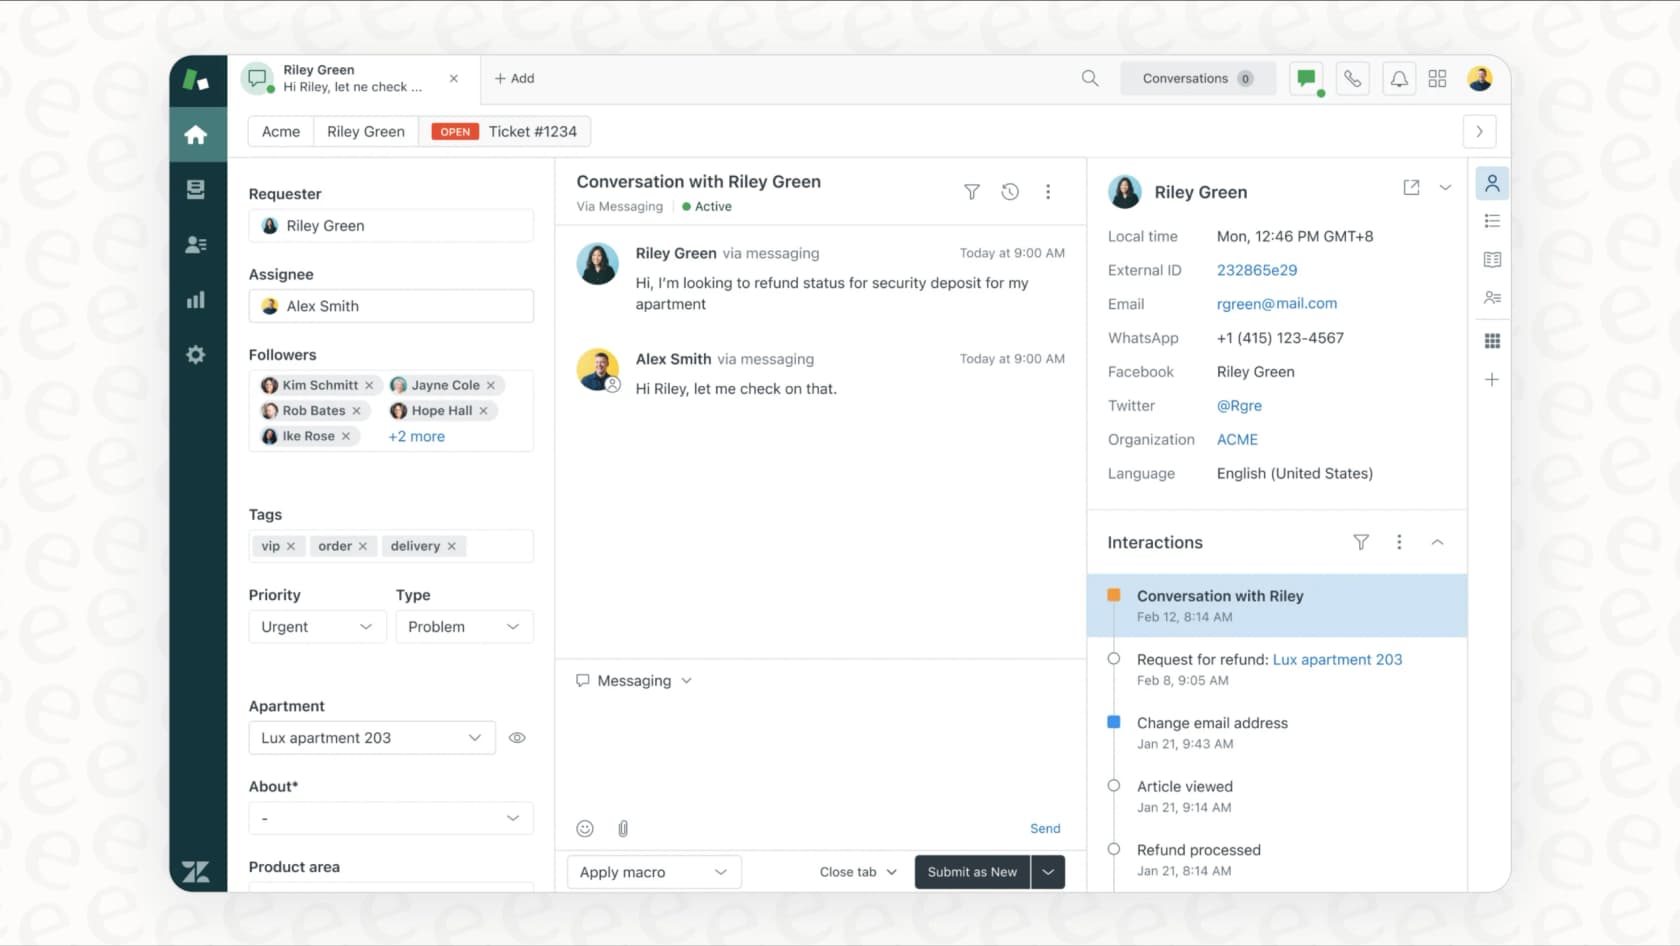Screen dimensions: 1680x946
Task: Toggle the Apartment field eye icon
Action: coord(517,738)
